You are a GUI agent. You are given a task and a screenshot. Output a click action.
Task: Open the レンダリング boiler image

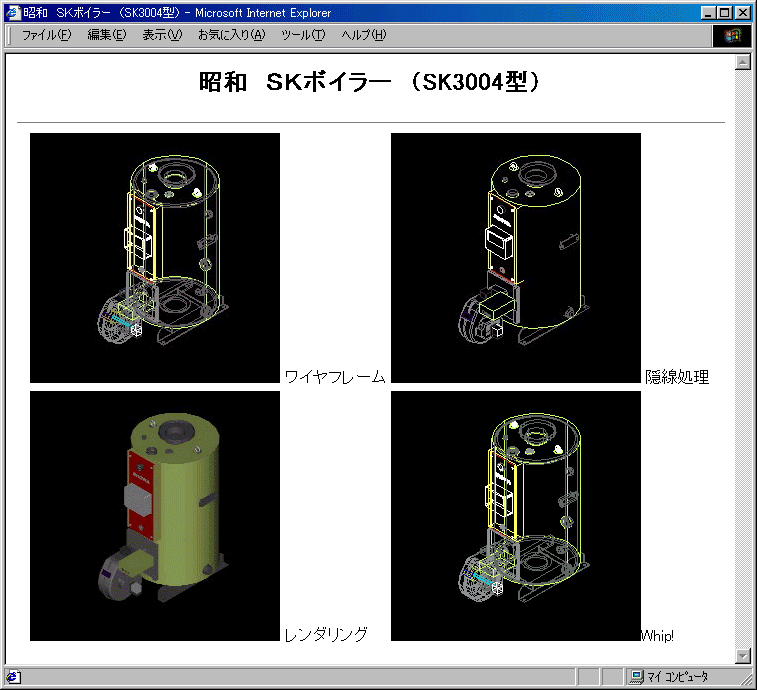[x=155, y=516]
